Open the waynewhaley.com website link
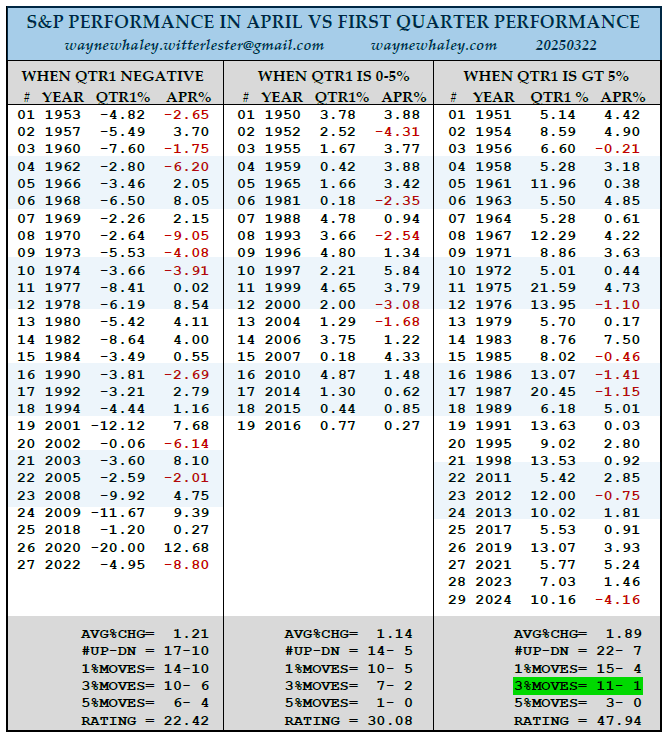Screen dimensions: 668x739 tap(434, 46)
